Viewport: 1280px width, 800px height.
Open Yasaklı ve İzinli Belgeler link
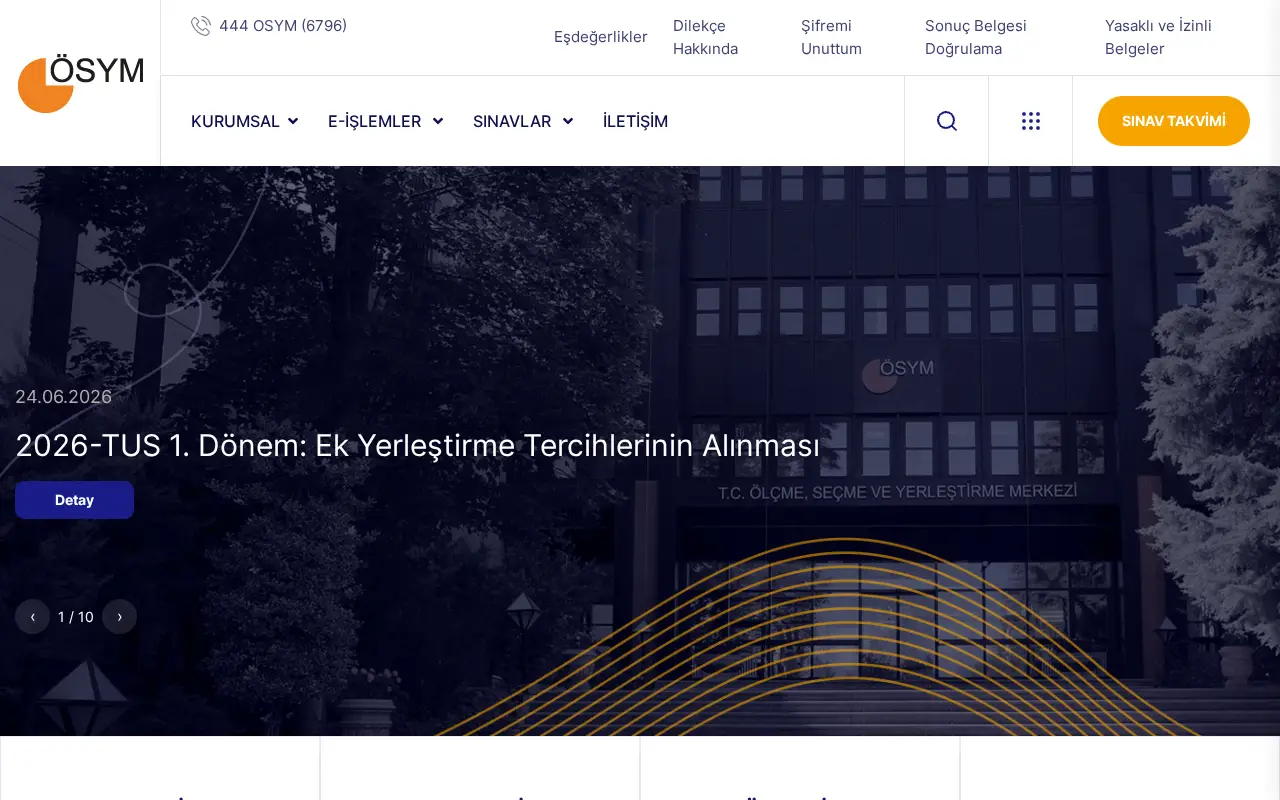[x=1158, y=37]
